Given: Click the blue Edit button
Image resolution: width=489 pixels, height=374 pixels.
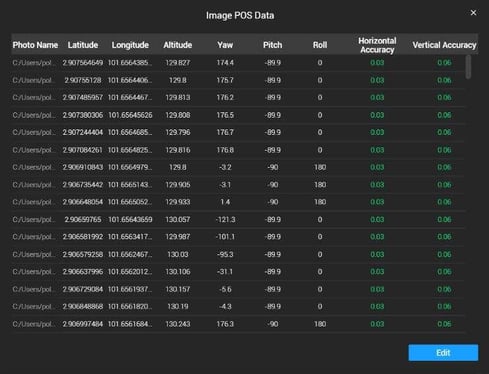Looking at the screenshot, I should [443, 353].
